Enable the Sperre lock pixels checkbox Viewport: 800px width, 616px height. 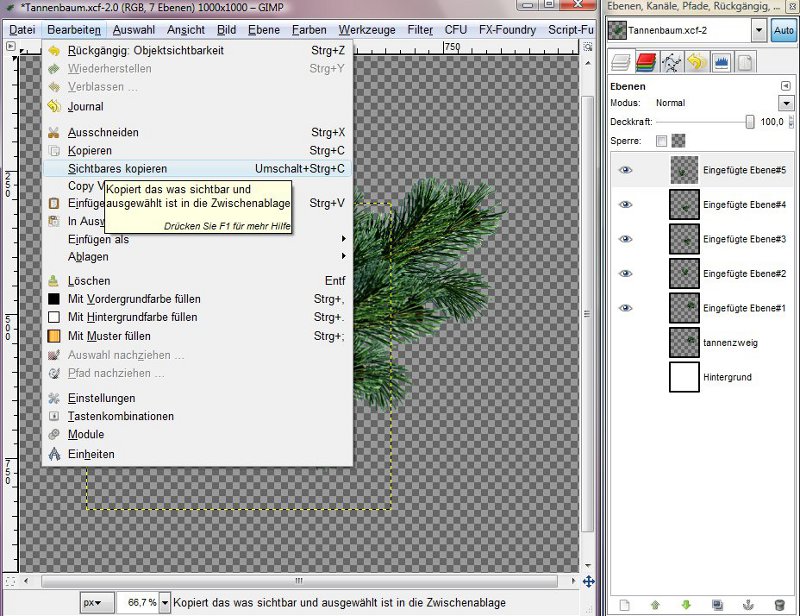click(x=661, y=141)
